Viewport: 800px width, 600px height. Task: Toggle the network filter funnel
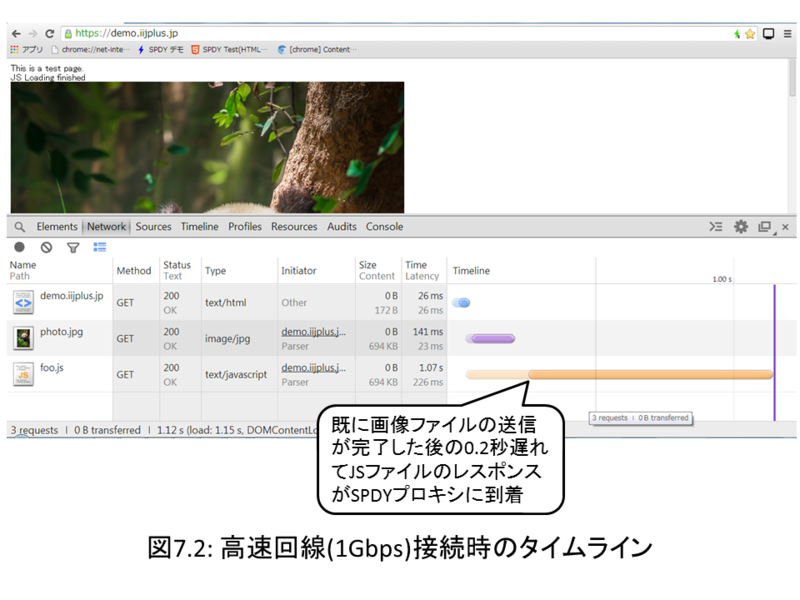pos(73,248)
